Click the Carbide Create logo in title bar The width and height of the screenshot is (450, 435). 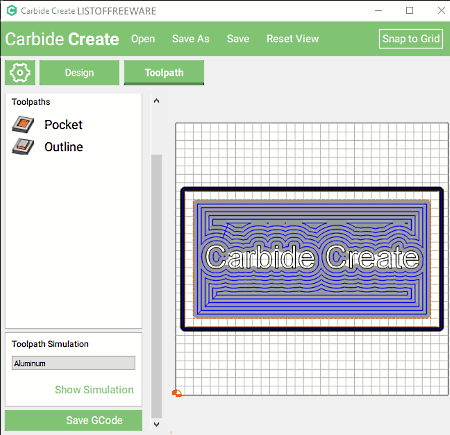point(12,11)
